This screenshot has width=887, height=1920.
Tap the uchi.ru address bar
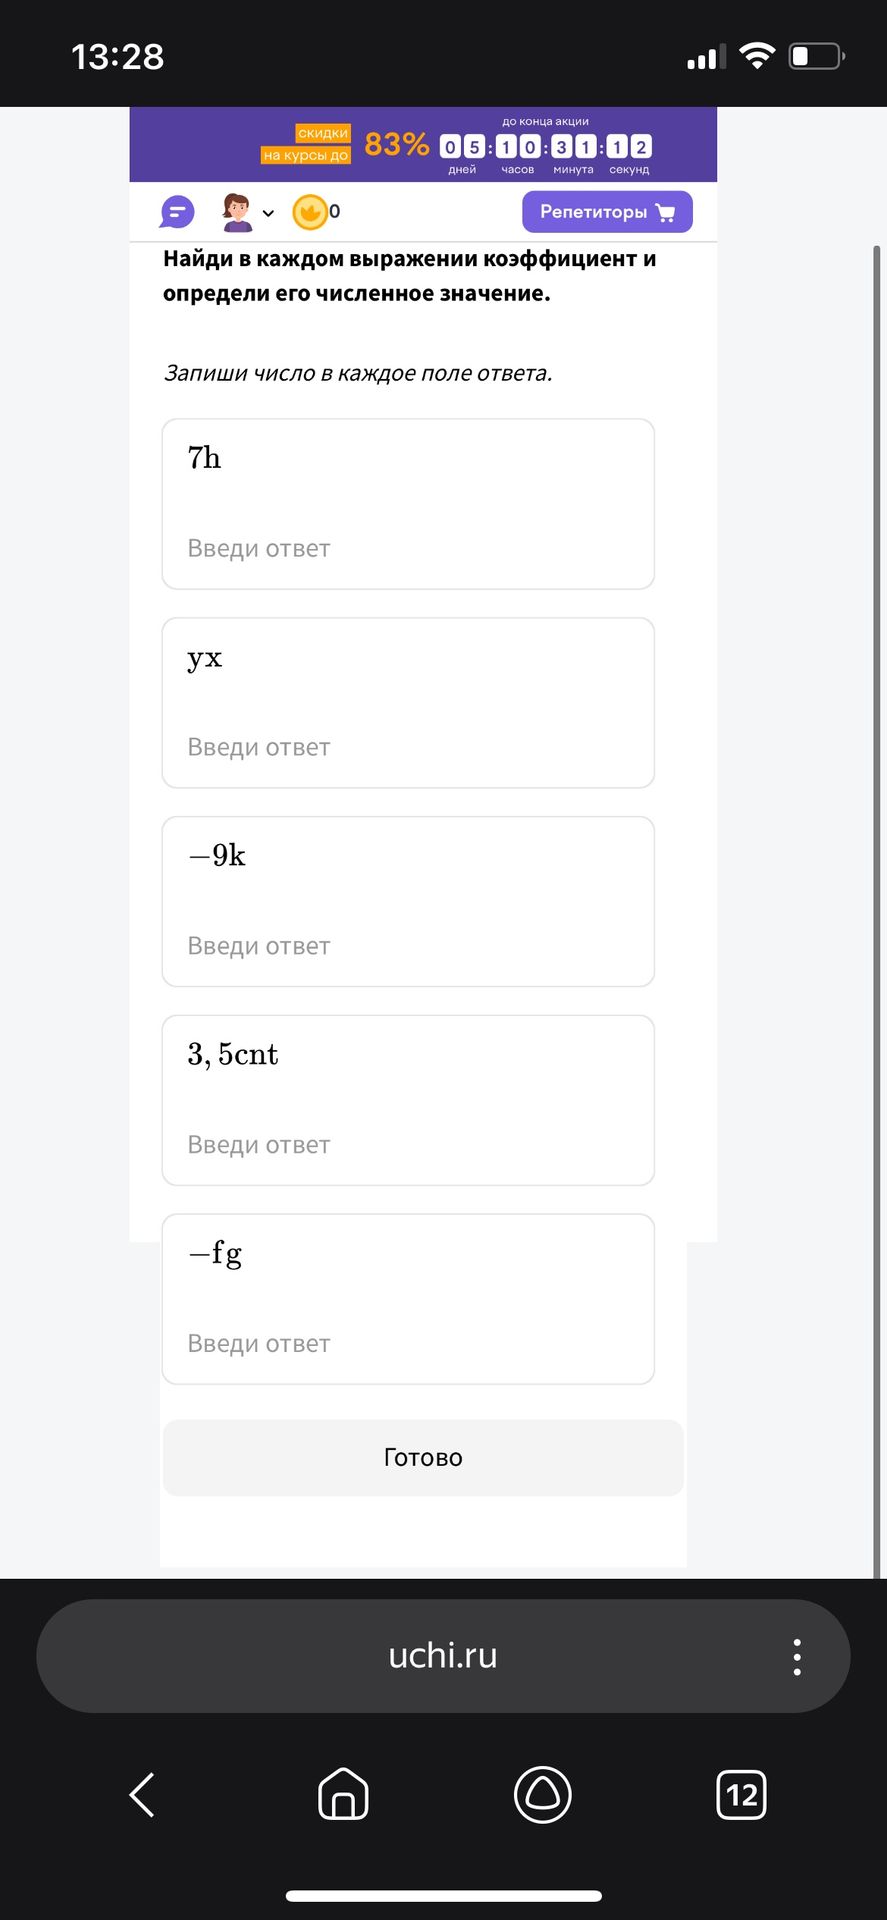[443, 1656]
